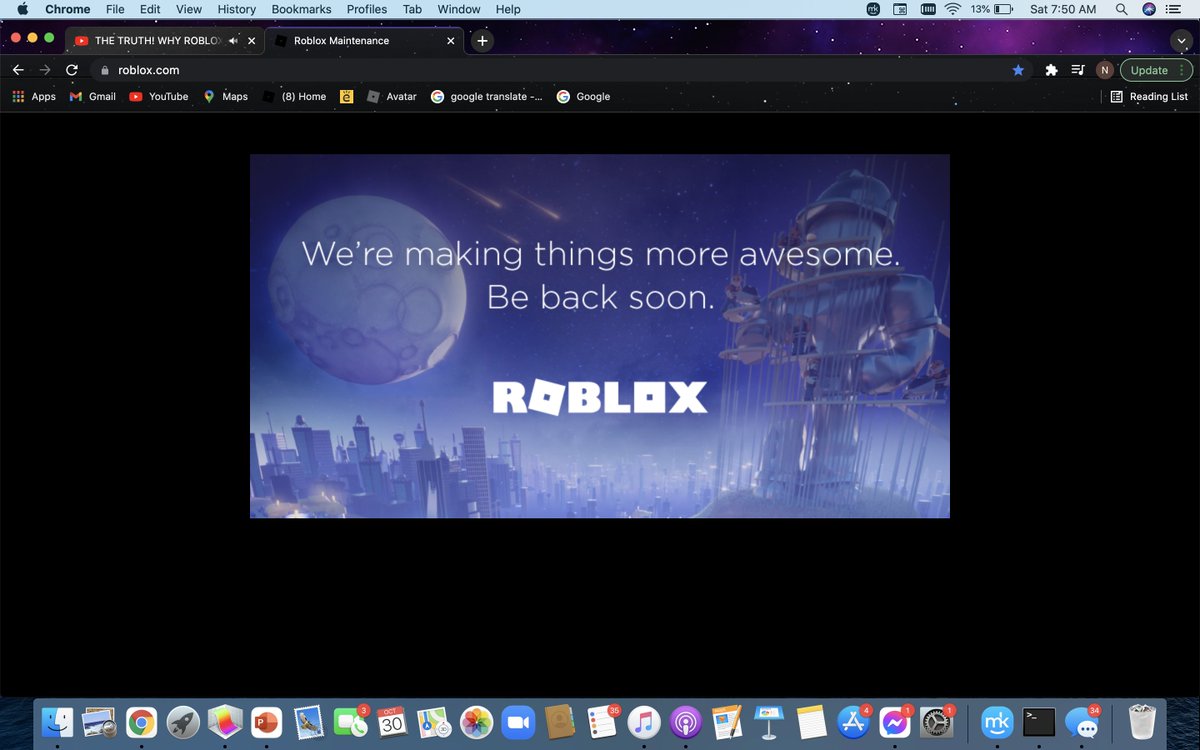The height and width of the screenshot is (750, 1200).
Task: Open the Window menu
Action: pyautogui.click(x=459, y=9)
